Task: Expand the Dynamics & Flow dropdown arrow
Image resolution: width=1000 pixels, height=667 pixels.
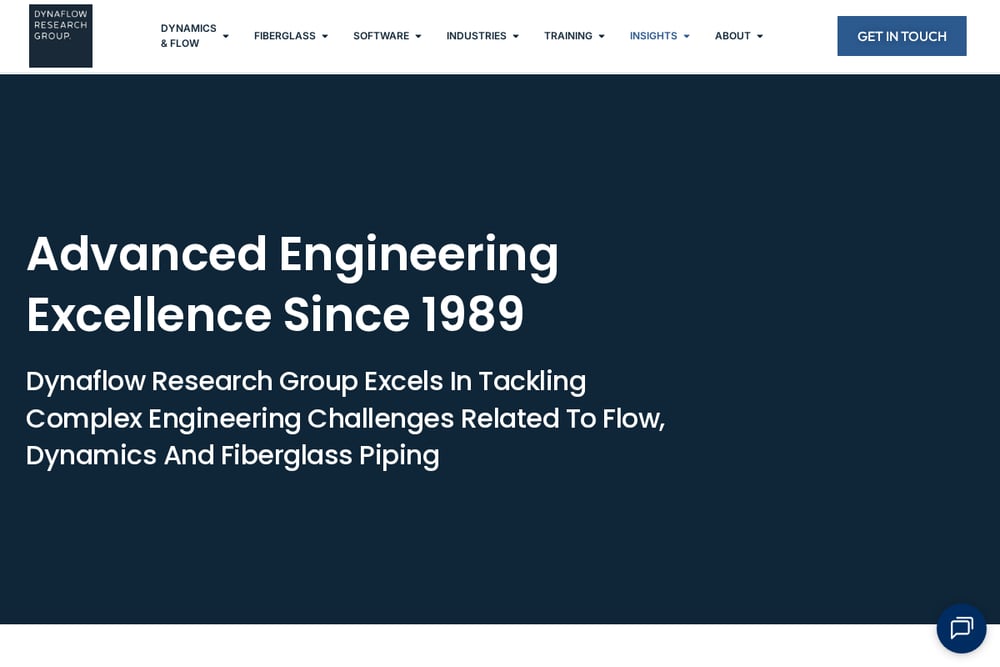Action: click(x=226, y=36)
